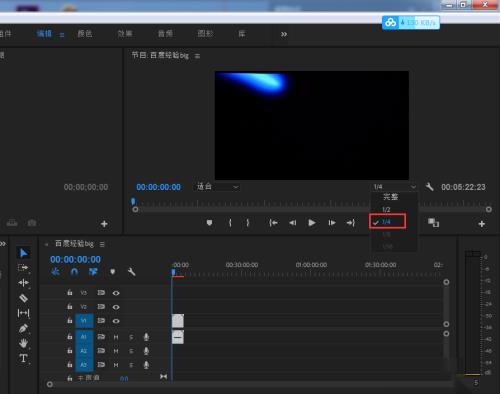Click the export frame camera icon in Source Monitor

[32, 222]
